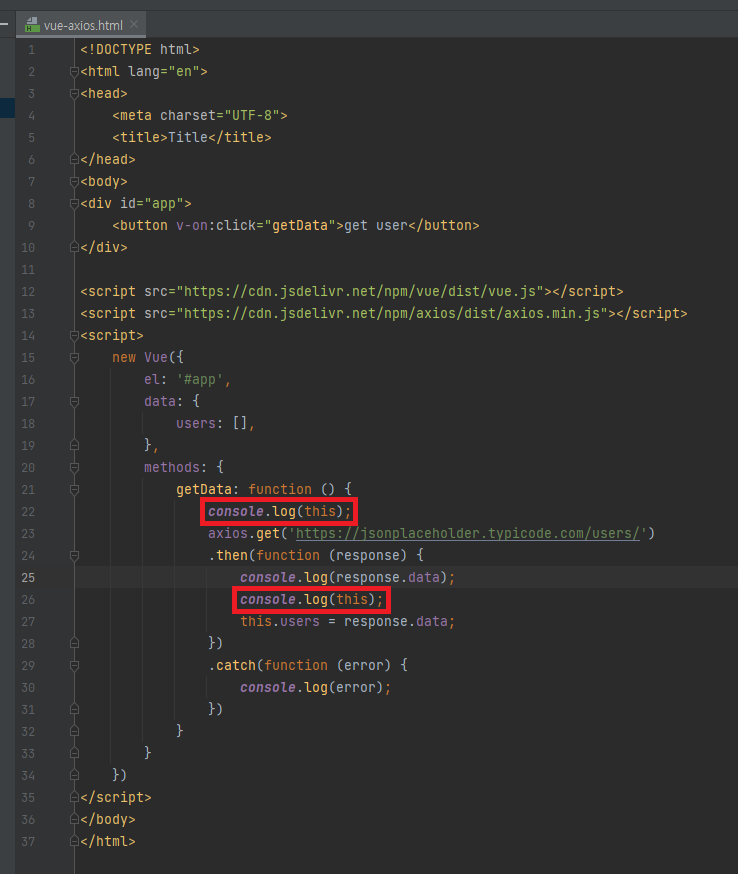Close the vue-axios.html editor tab
The width and height of the screenshot is (738, 874).
click(x=134, y=24)
